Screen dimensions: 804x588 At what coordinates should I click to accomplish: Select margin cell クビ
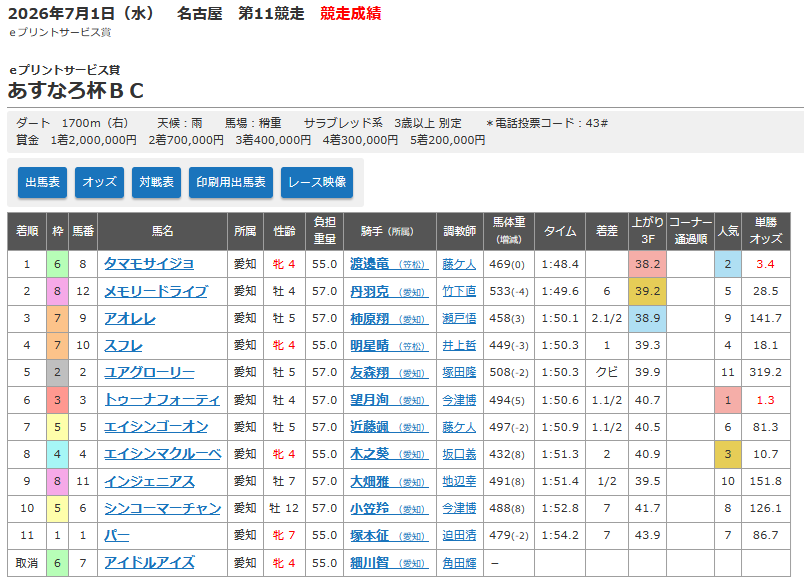(x=607, y=373)
